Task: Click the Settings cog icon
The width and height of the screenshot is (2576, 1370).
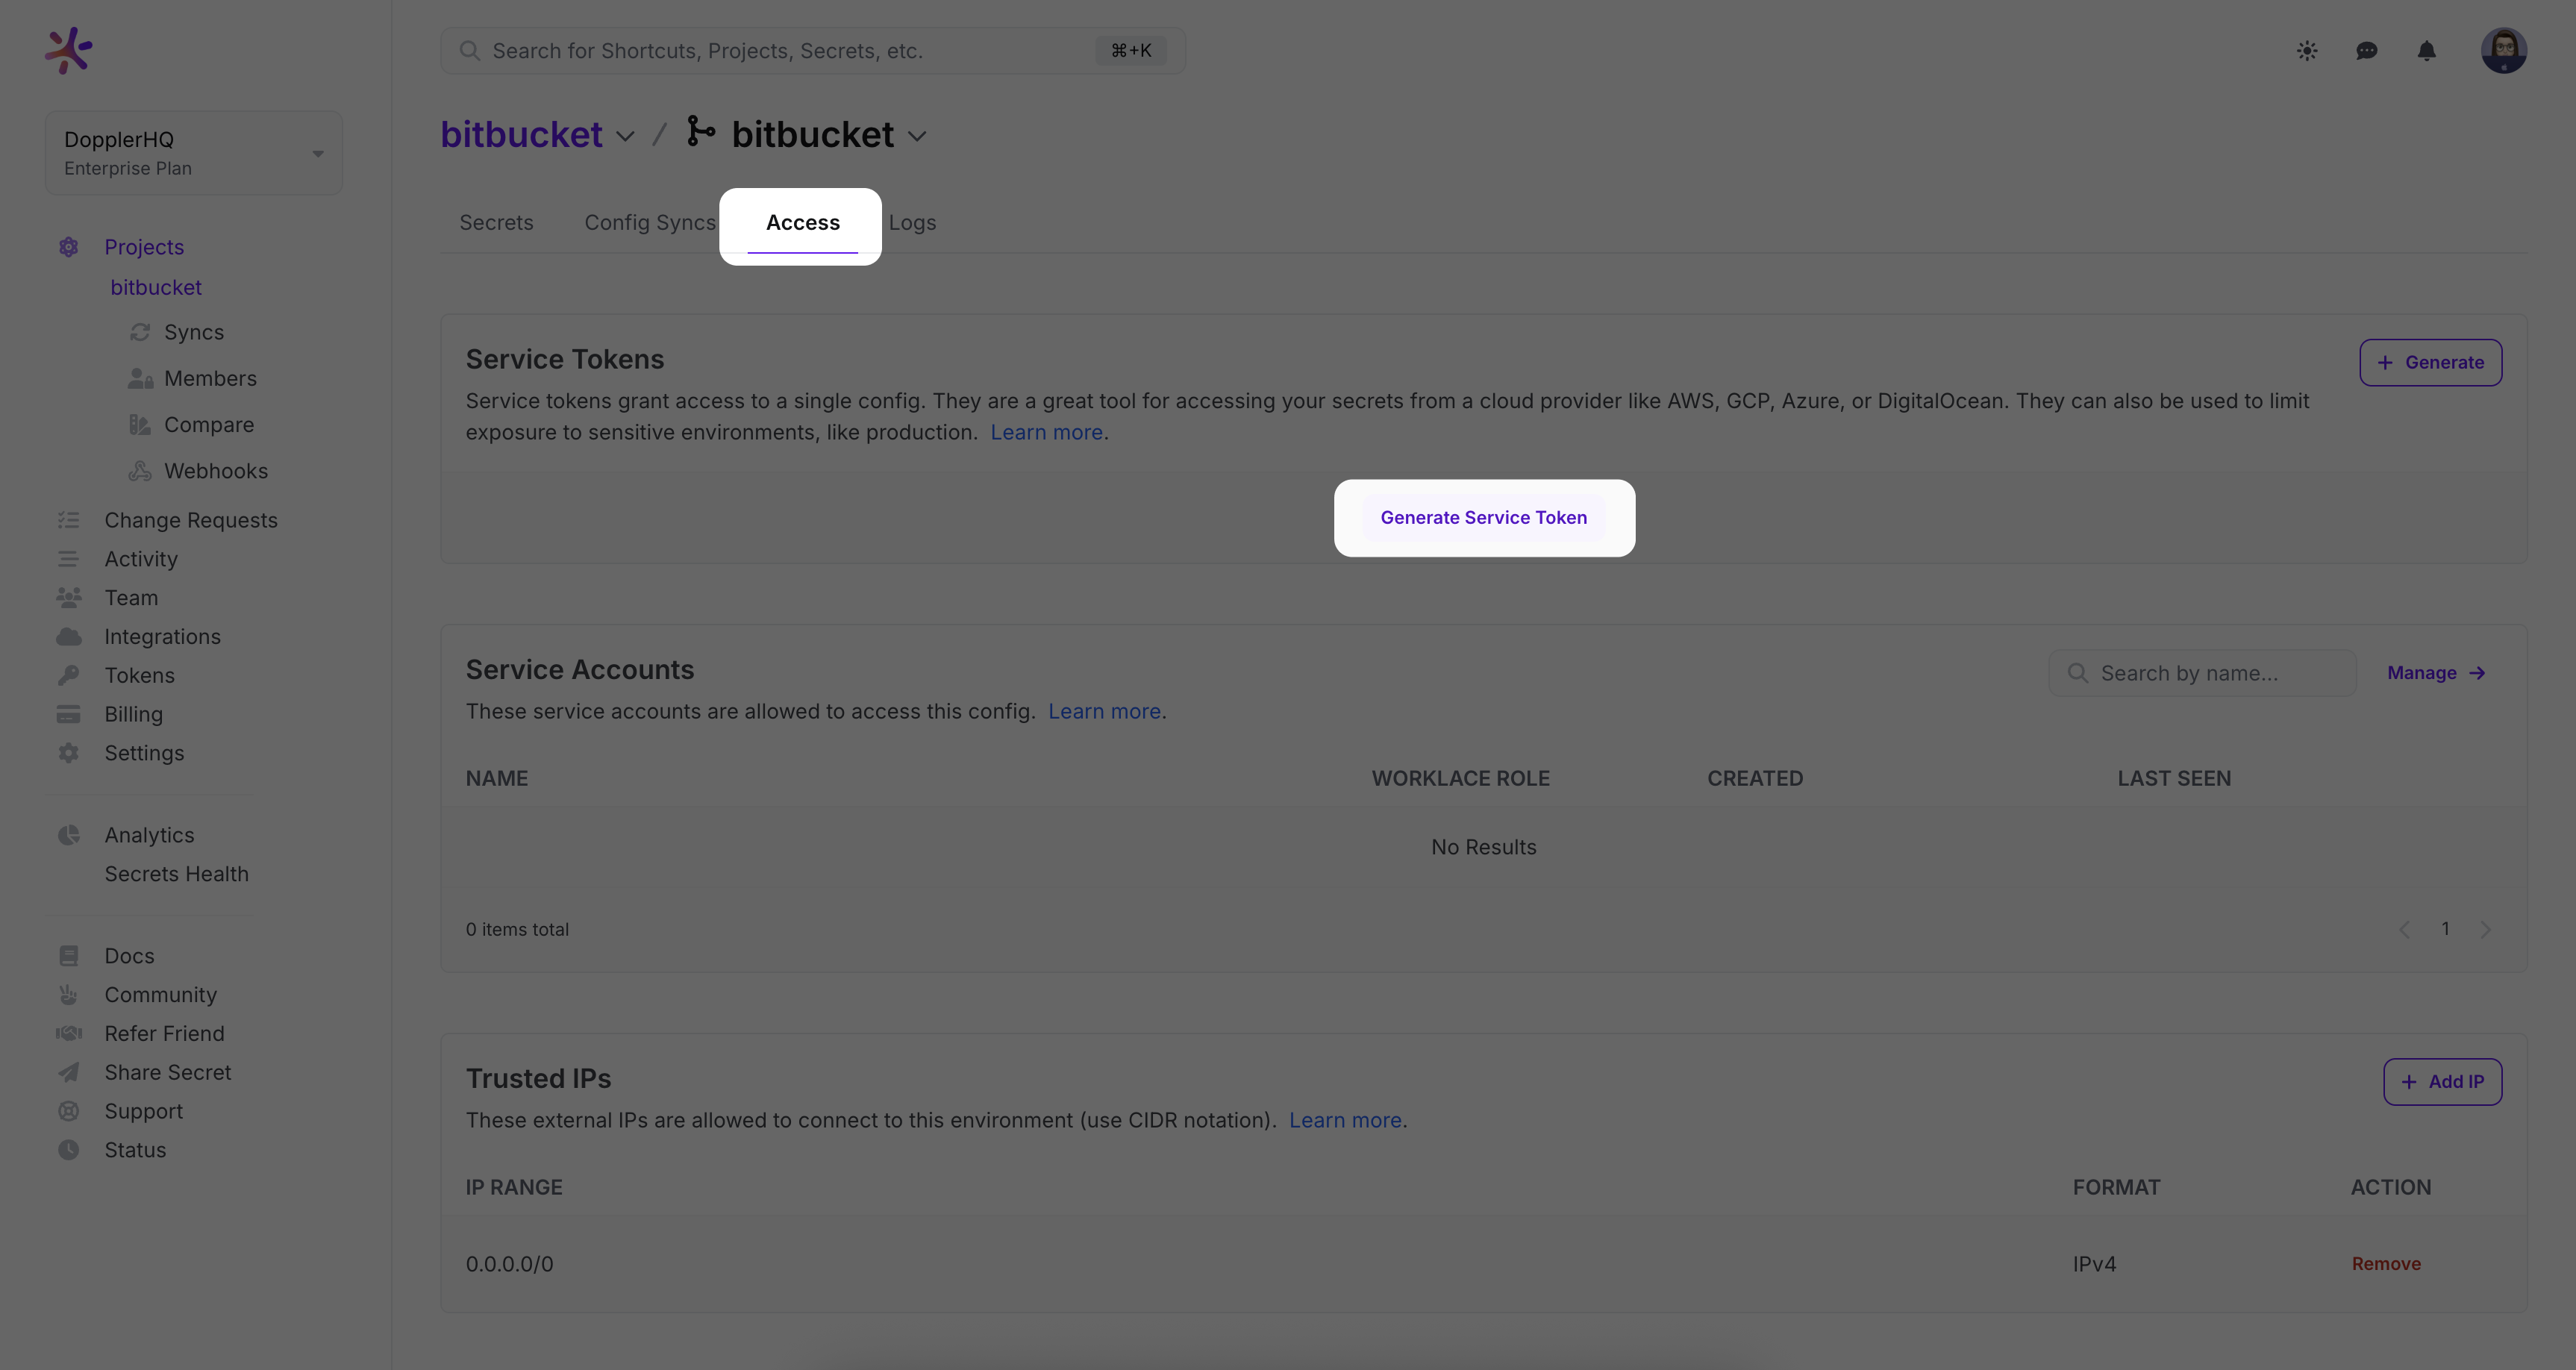Action: 68,753
